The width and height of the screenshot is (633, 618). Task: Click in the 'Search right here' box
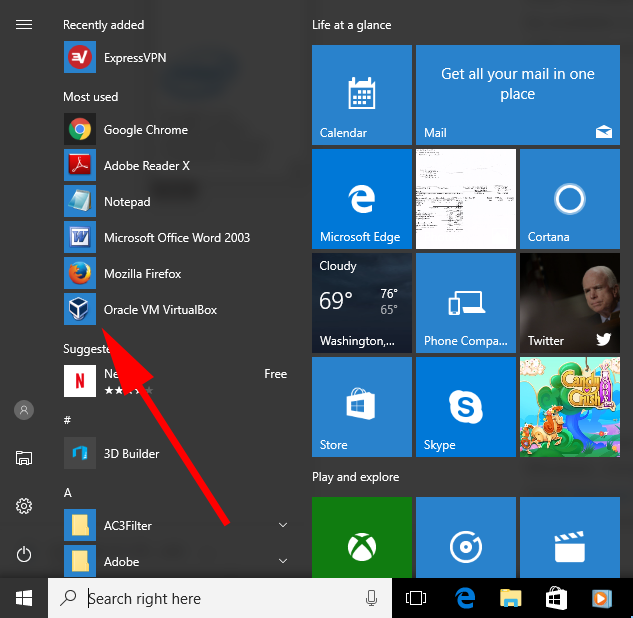[220, 598]
